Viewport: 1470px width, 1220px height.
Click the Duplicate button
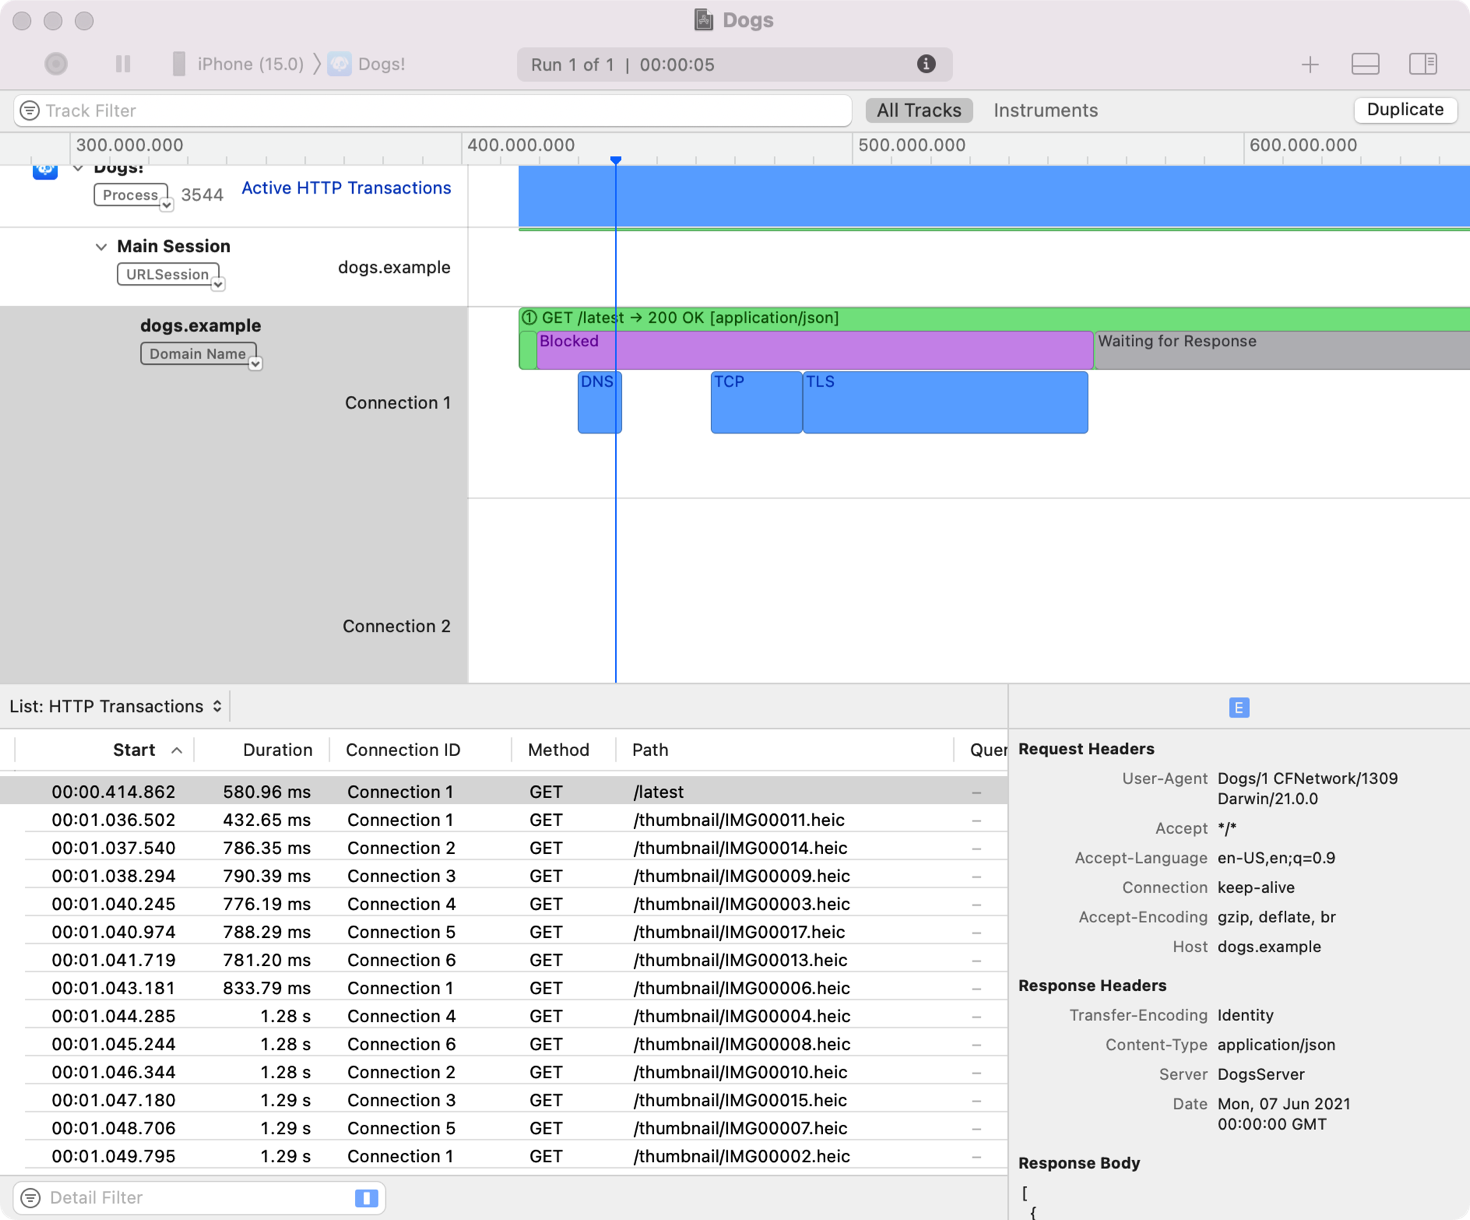point(1405,110)
